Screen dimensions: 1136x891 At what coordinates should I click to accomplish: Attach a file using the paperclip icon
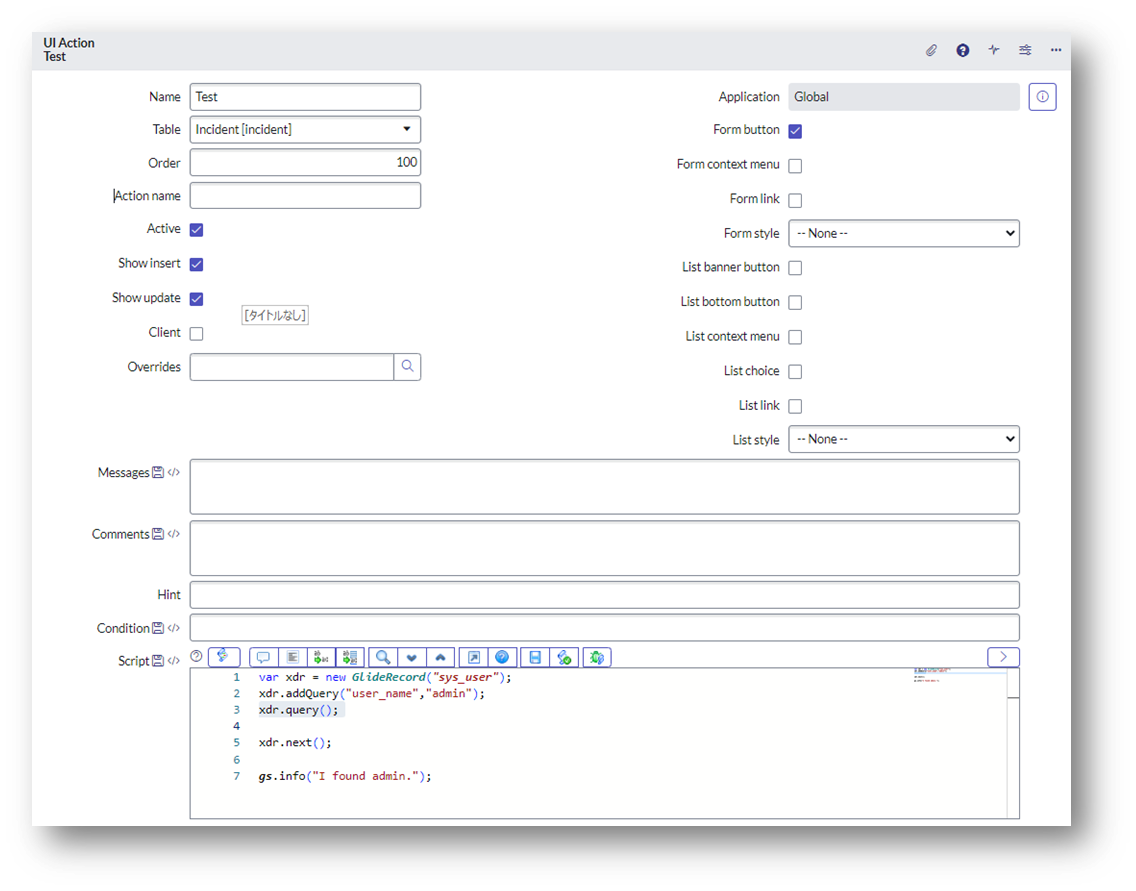tap(931, 50)
